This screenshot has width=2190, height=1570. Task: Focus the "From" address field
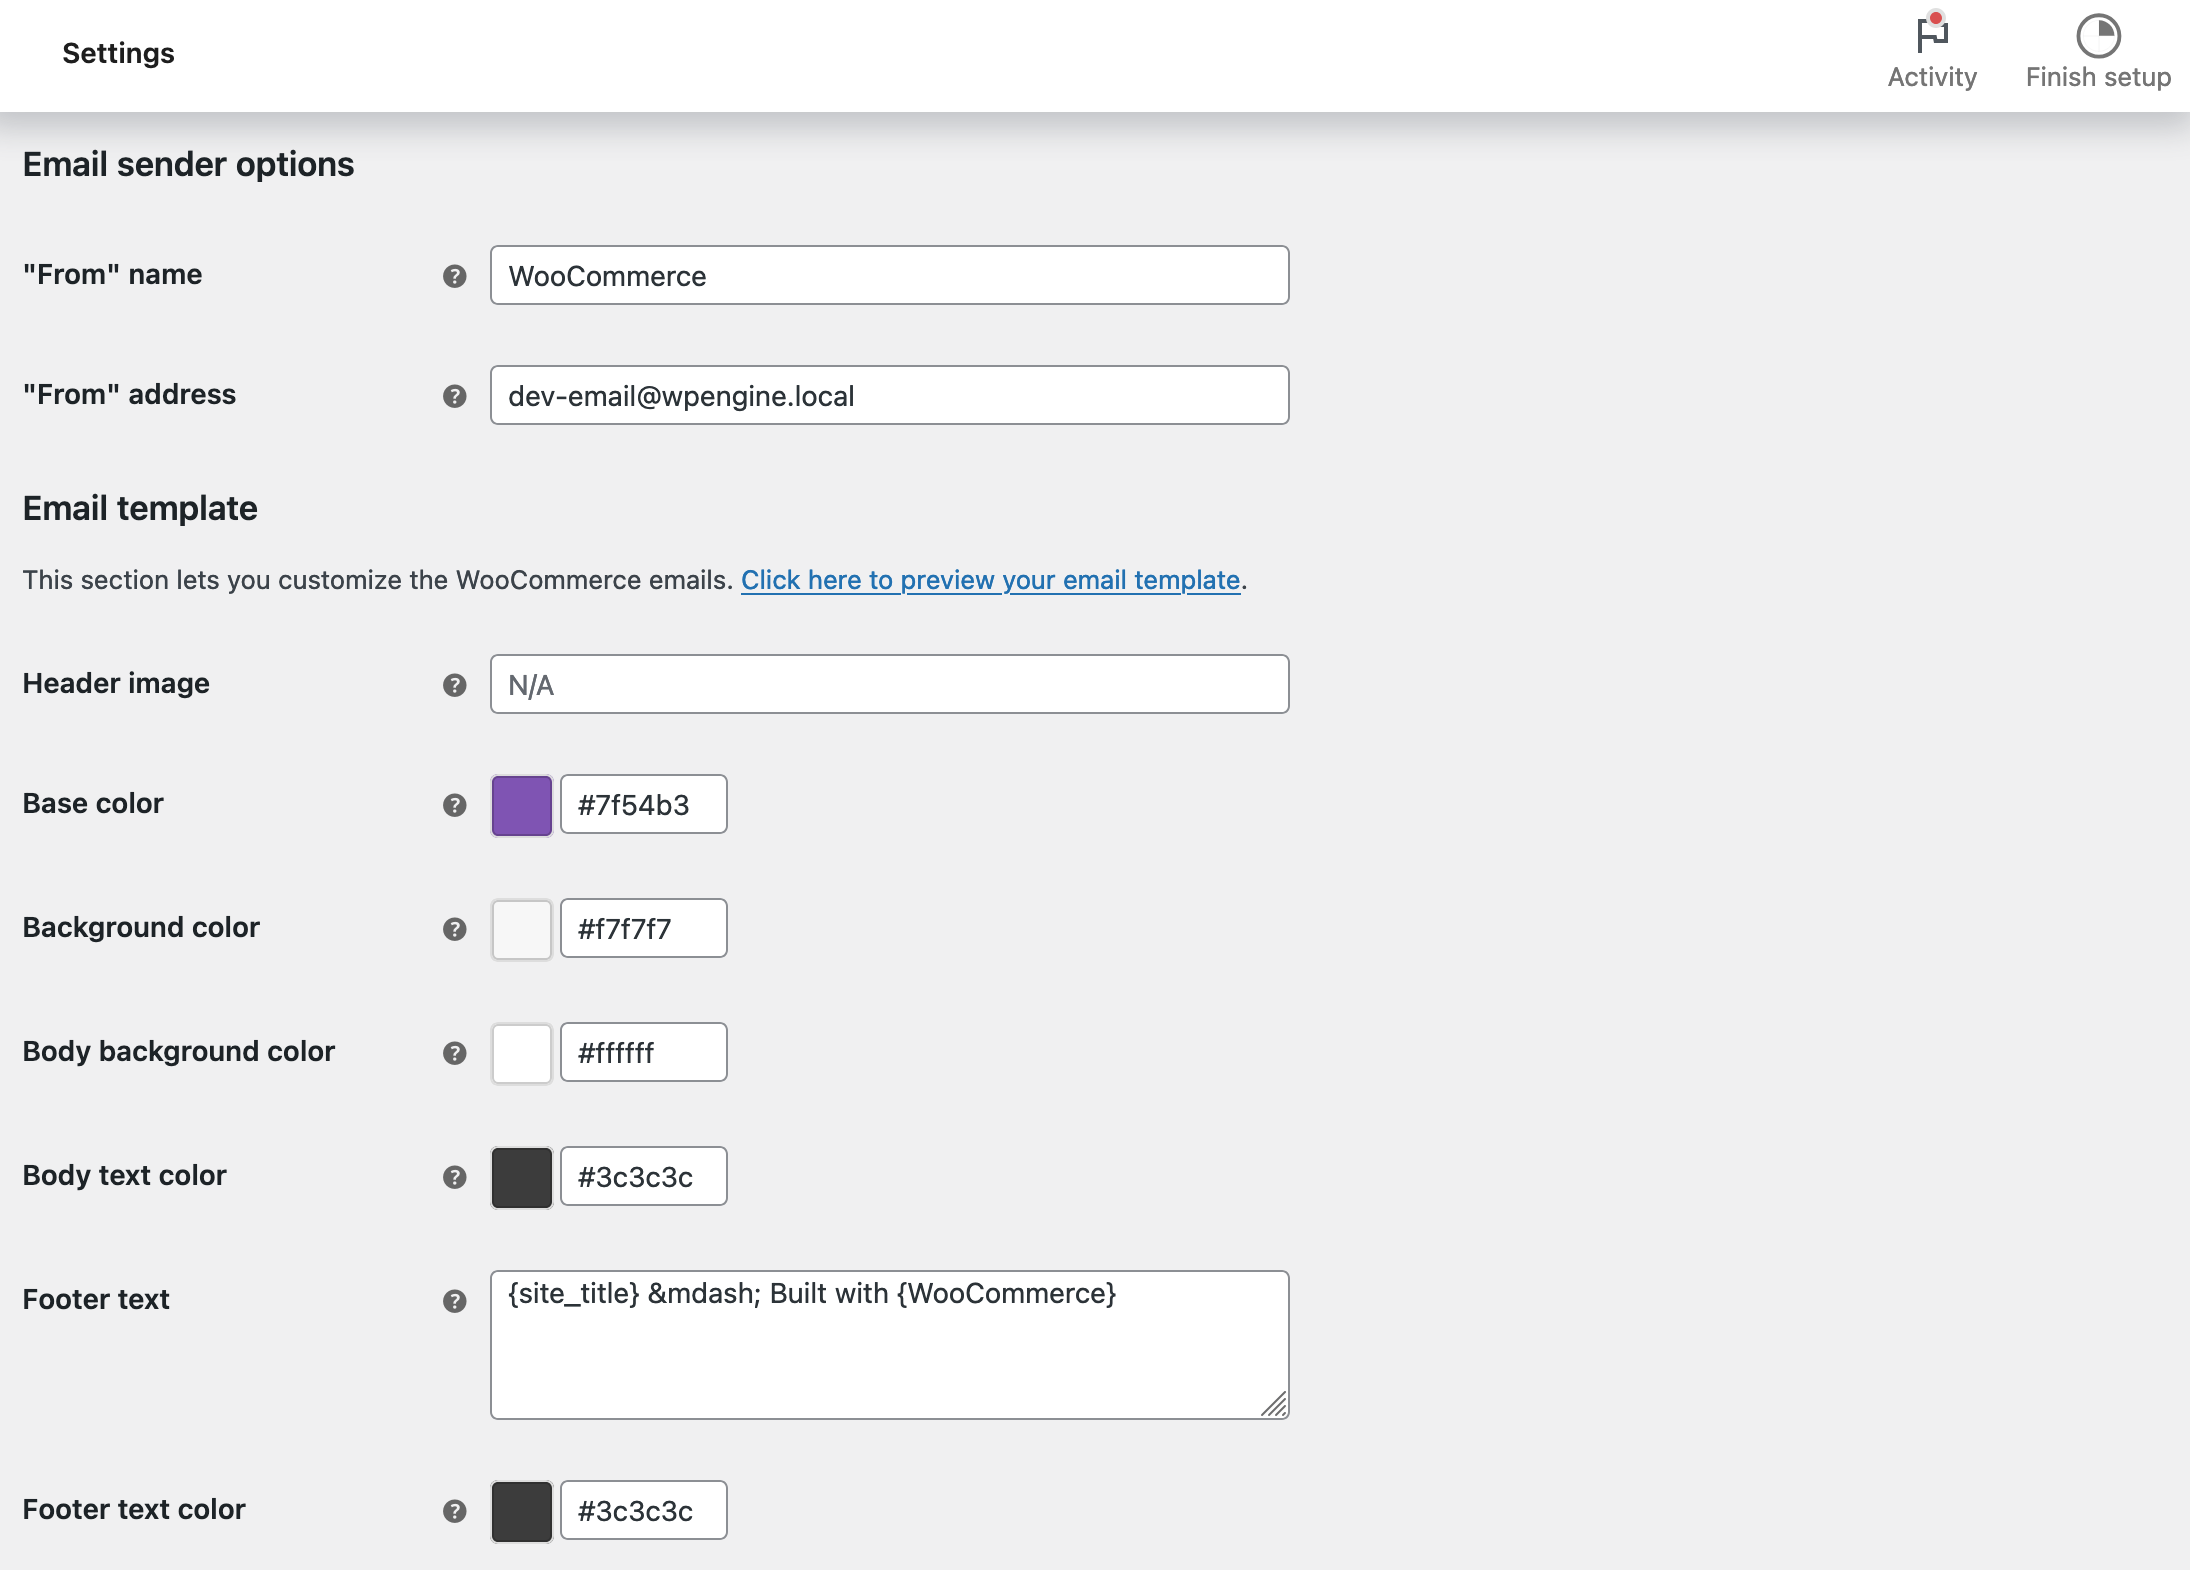coord(888,395)
